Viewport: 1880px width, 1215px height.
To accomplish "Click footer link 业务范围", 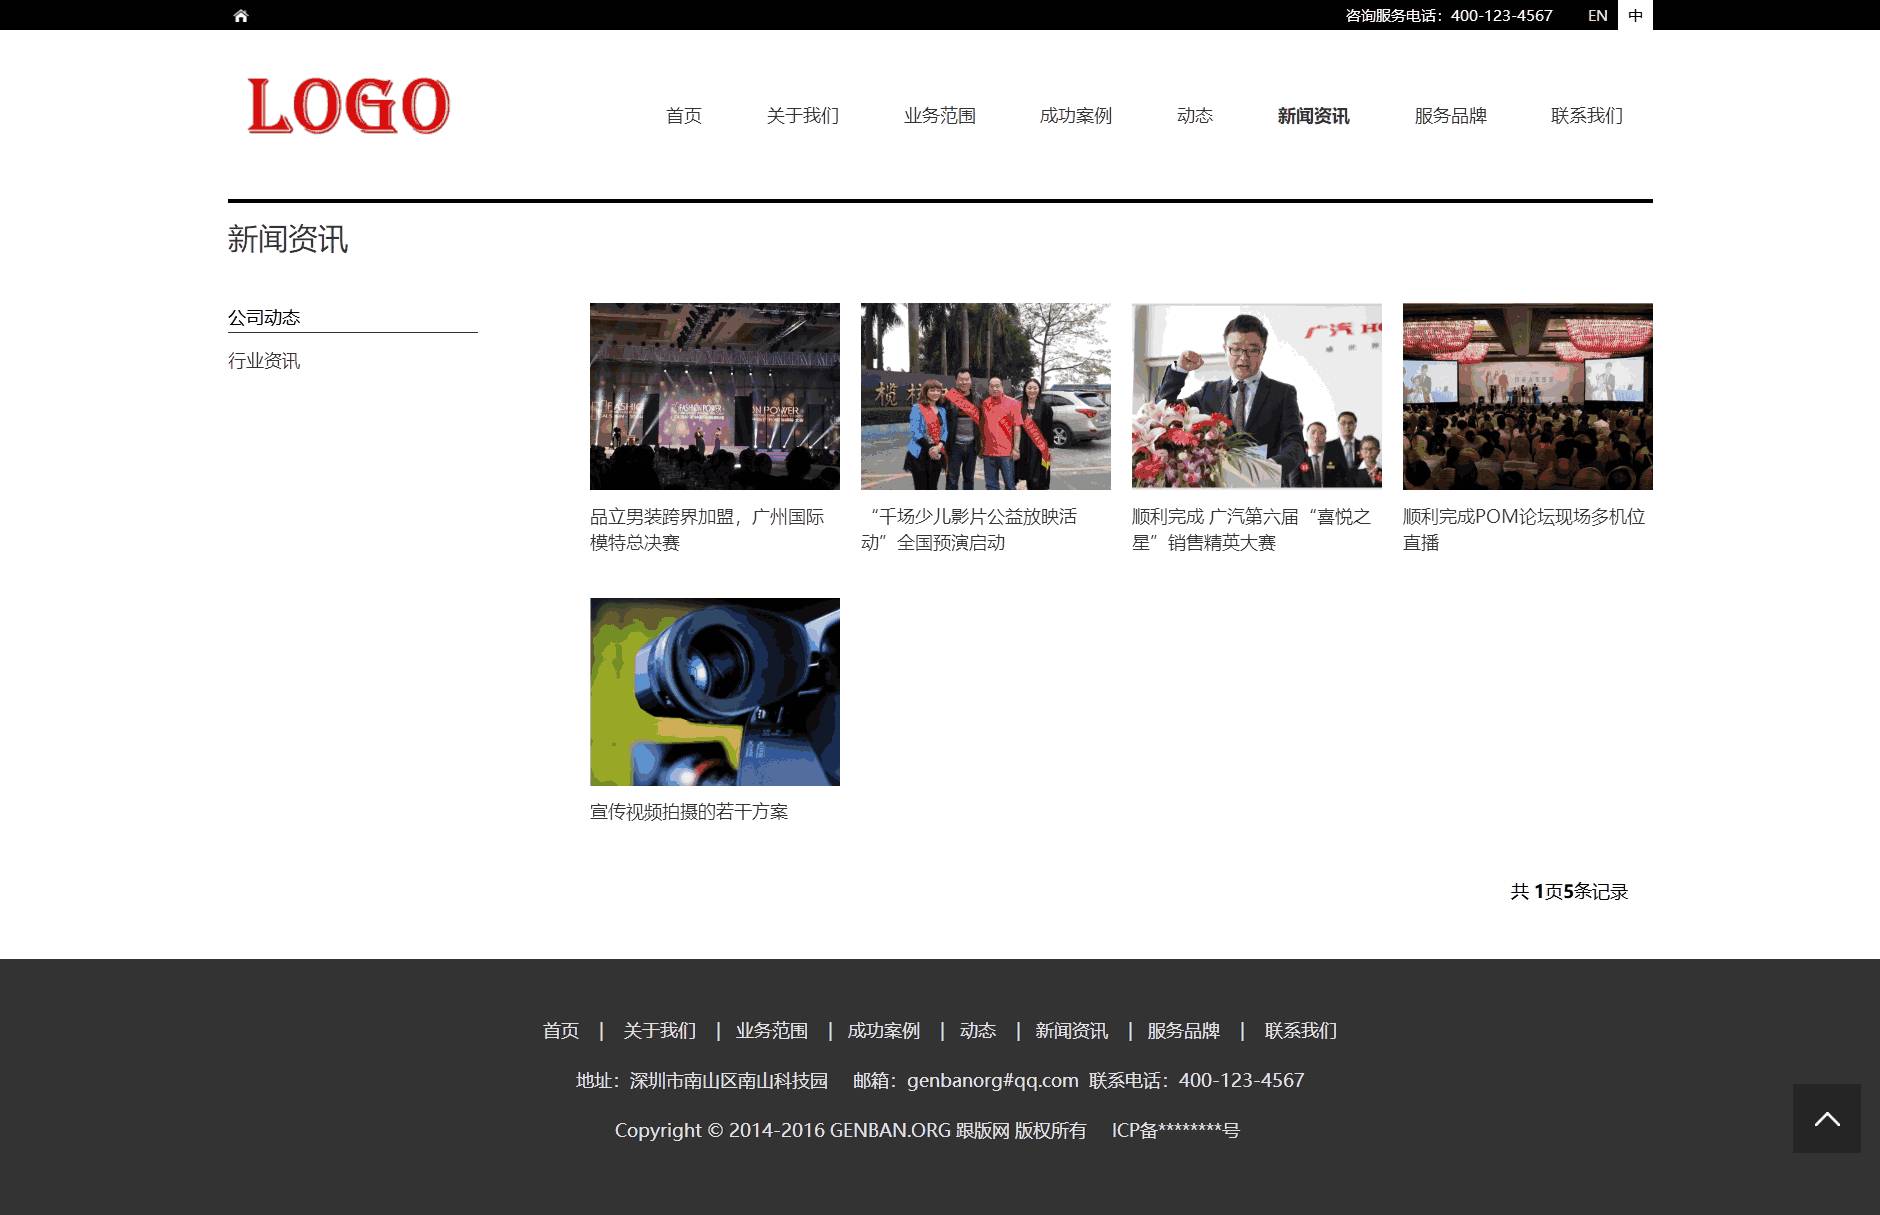I will pos(772,1031).
